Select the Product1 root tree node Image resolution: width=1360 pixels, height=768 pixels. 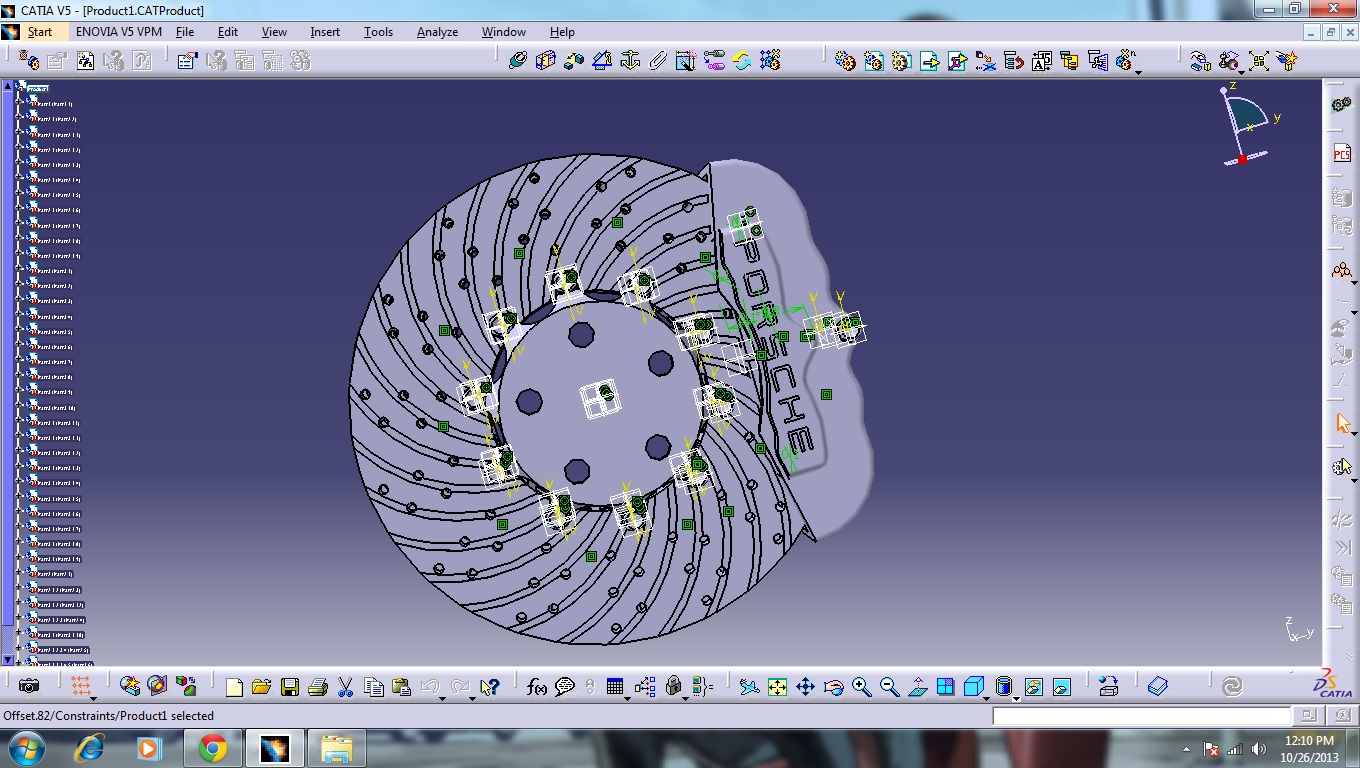coord(38,89)
